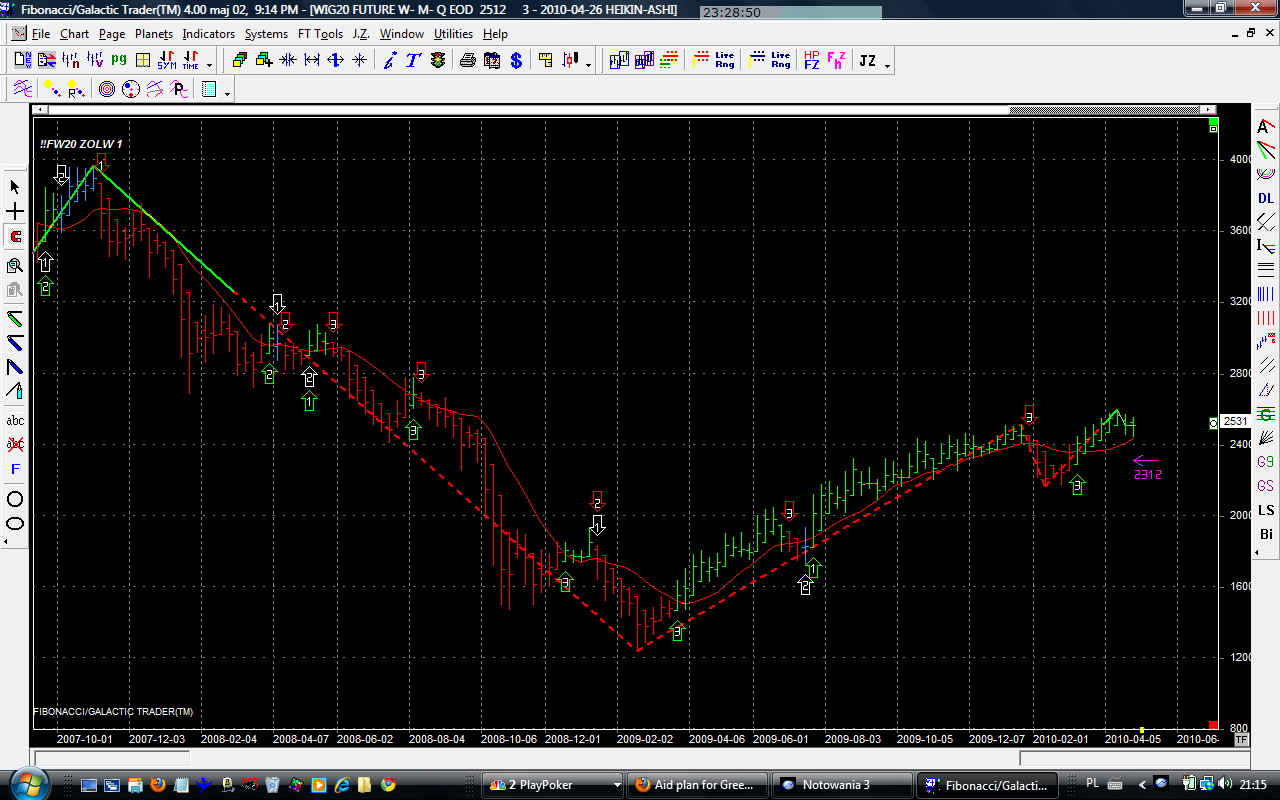Screen dimensions: 1280x800
Task: Click the red square at chart bottom-right
Action: [1213, 725]
